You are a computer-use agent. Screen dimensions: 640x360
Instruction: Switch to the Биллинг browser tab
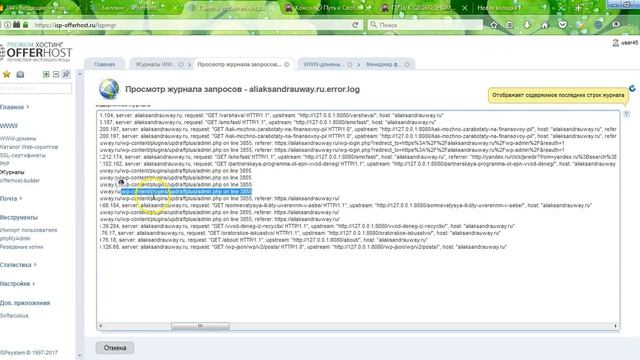129,8
